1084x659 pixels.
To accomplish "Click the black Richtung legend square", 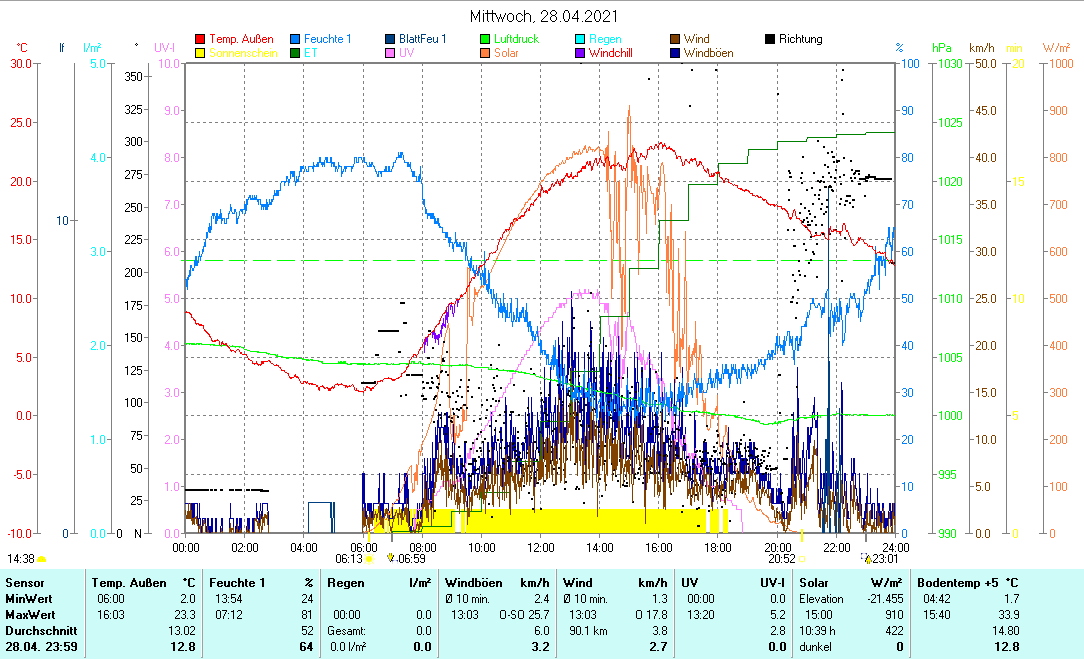I will pyautogui.click(x=770, y=39).
